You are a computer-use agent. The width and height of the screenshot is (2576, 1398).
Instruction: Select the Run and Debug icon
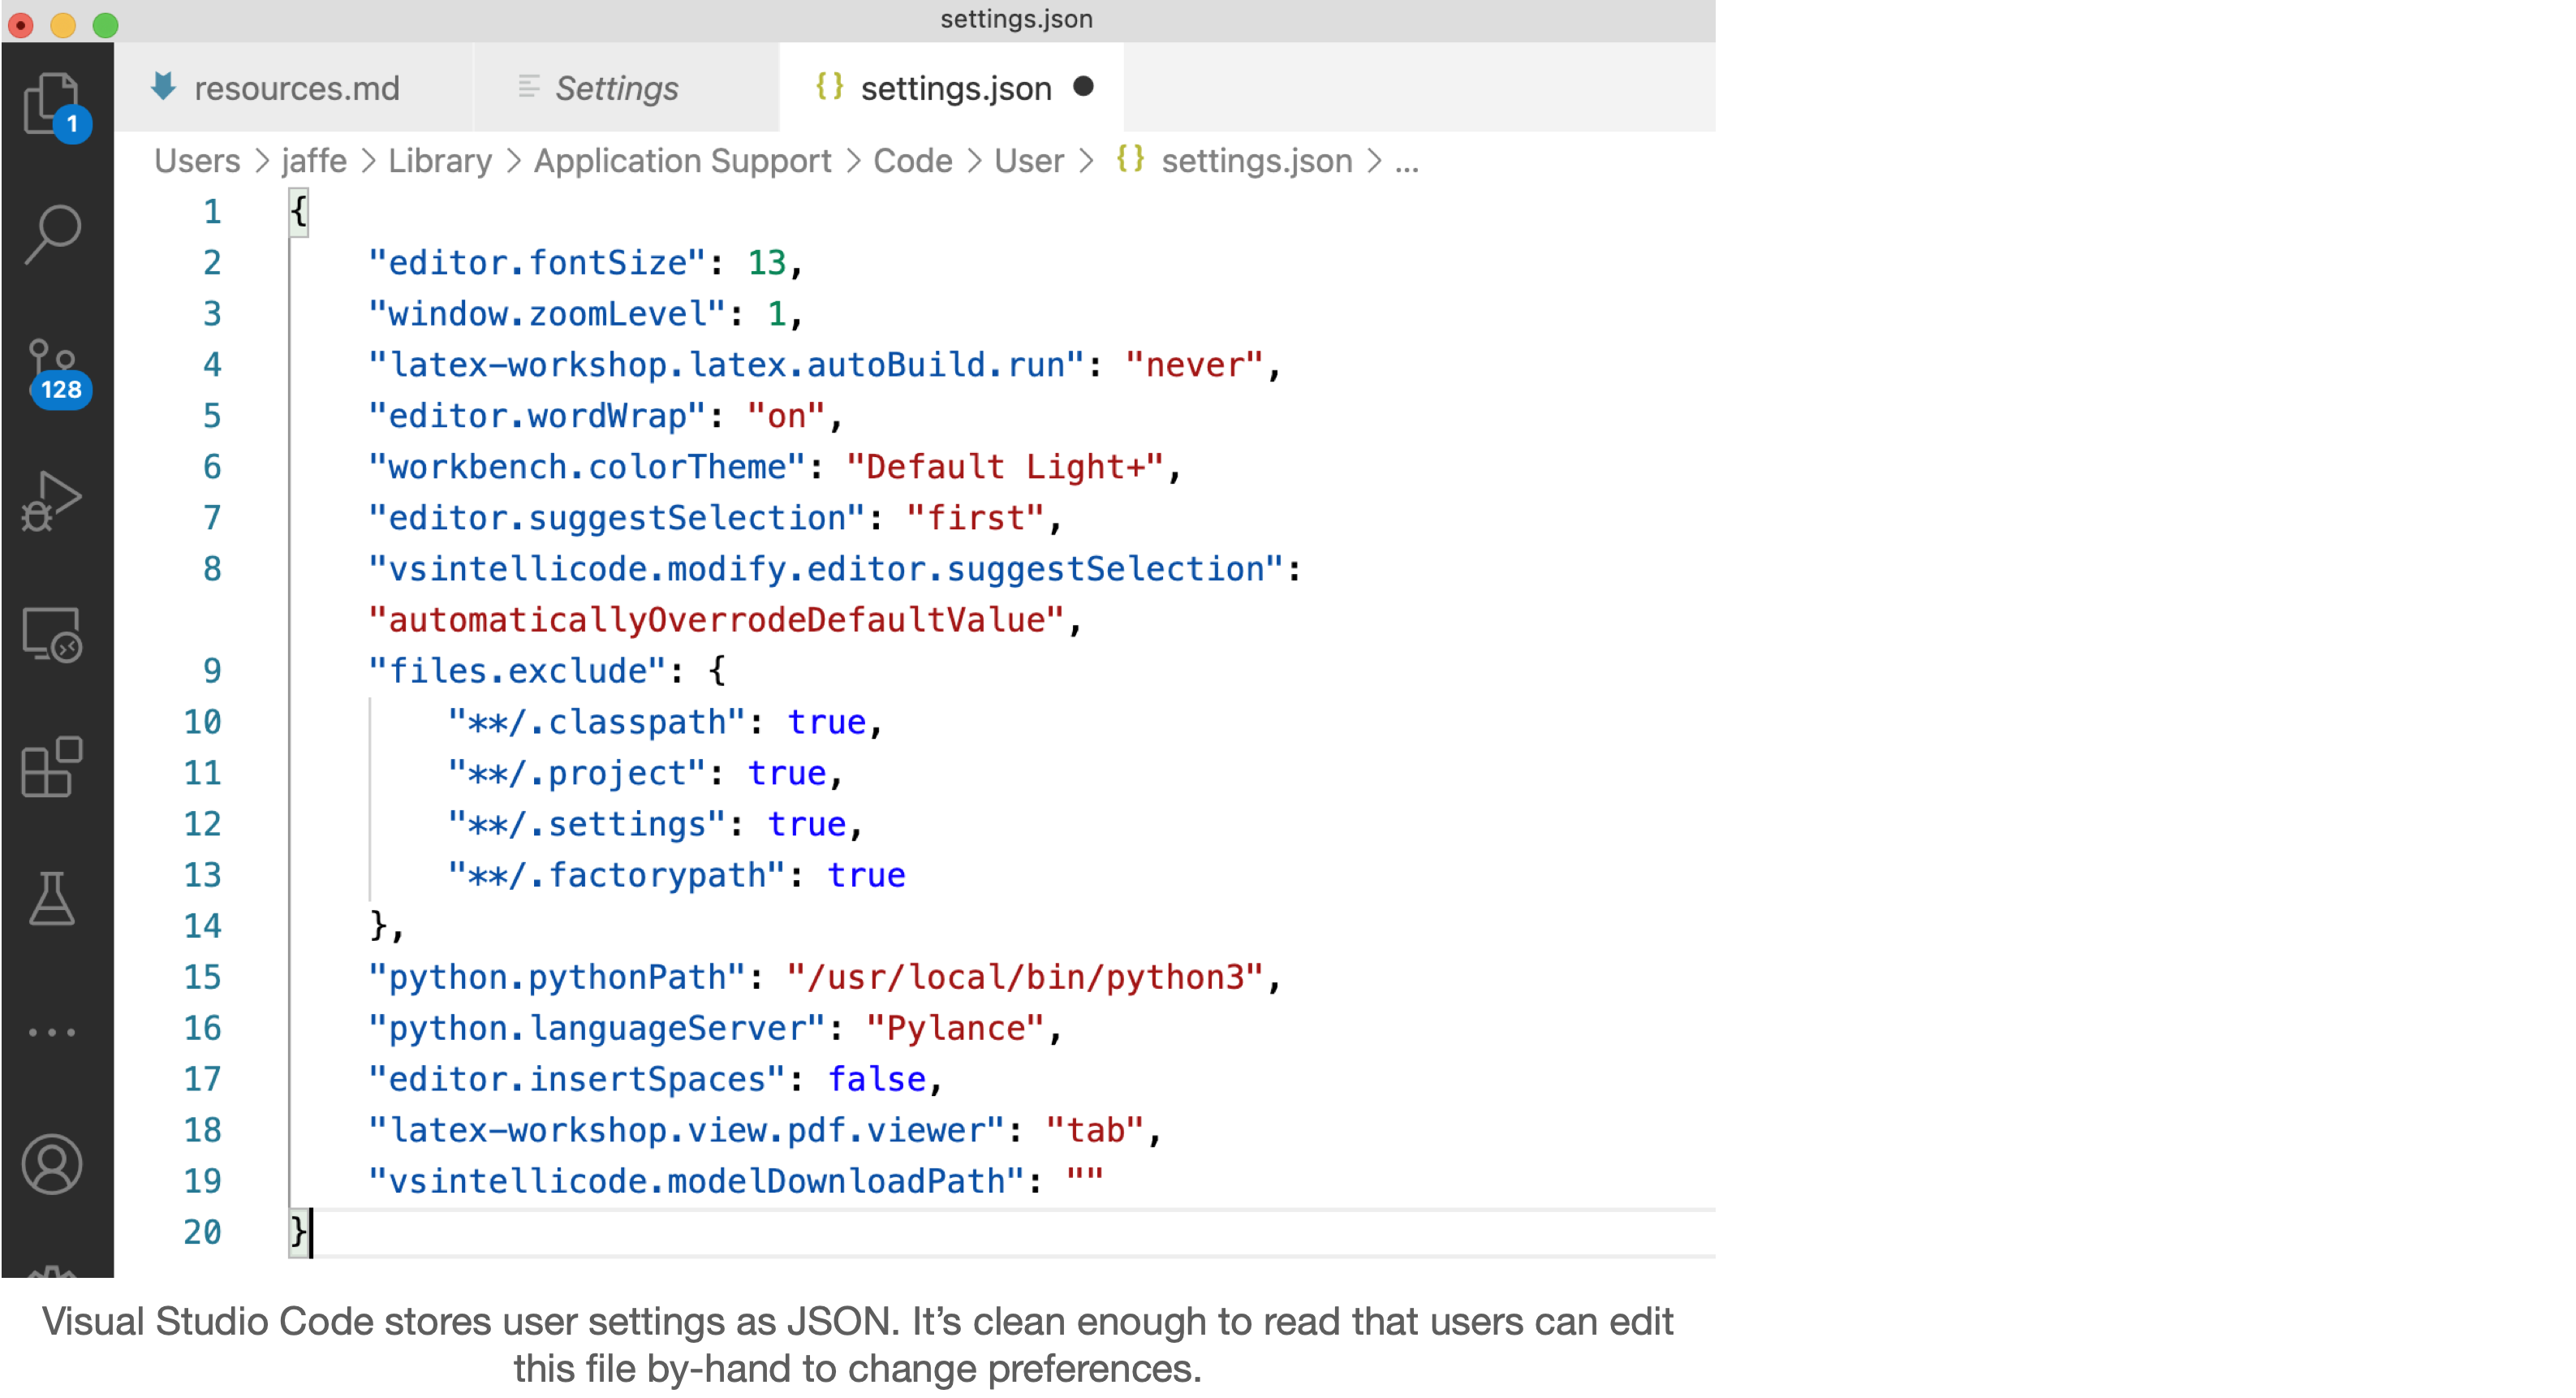coord(50,500)
